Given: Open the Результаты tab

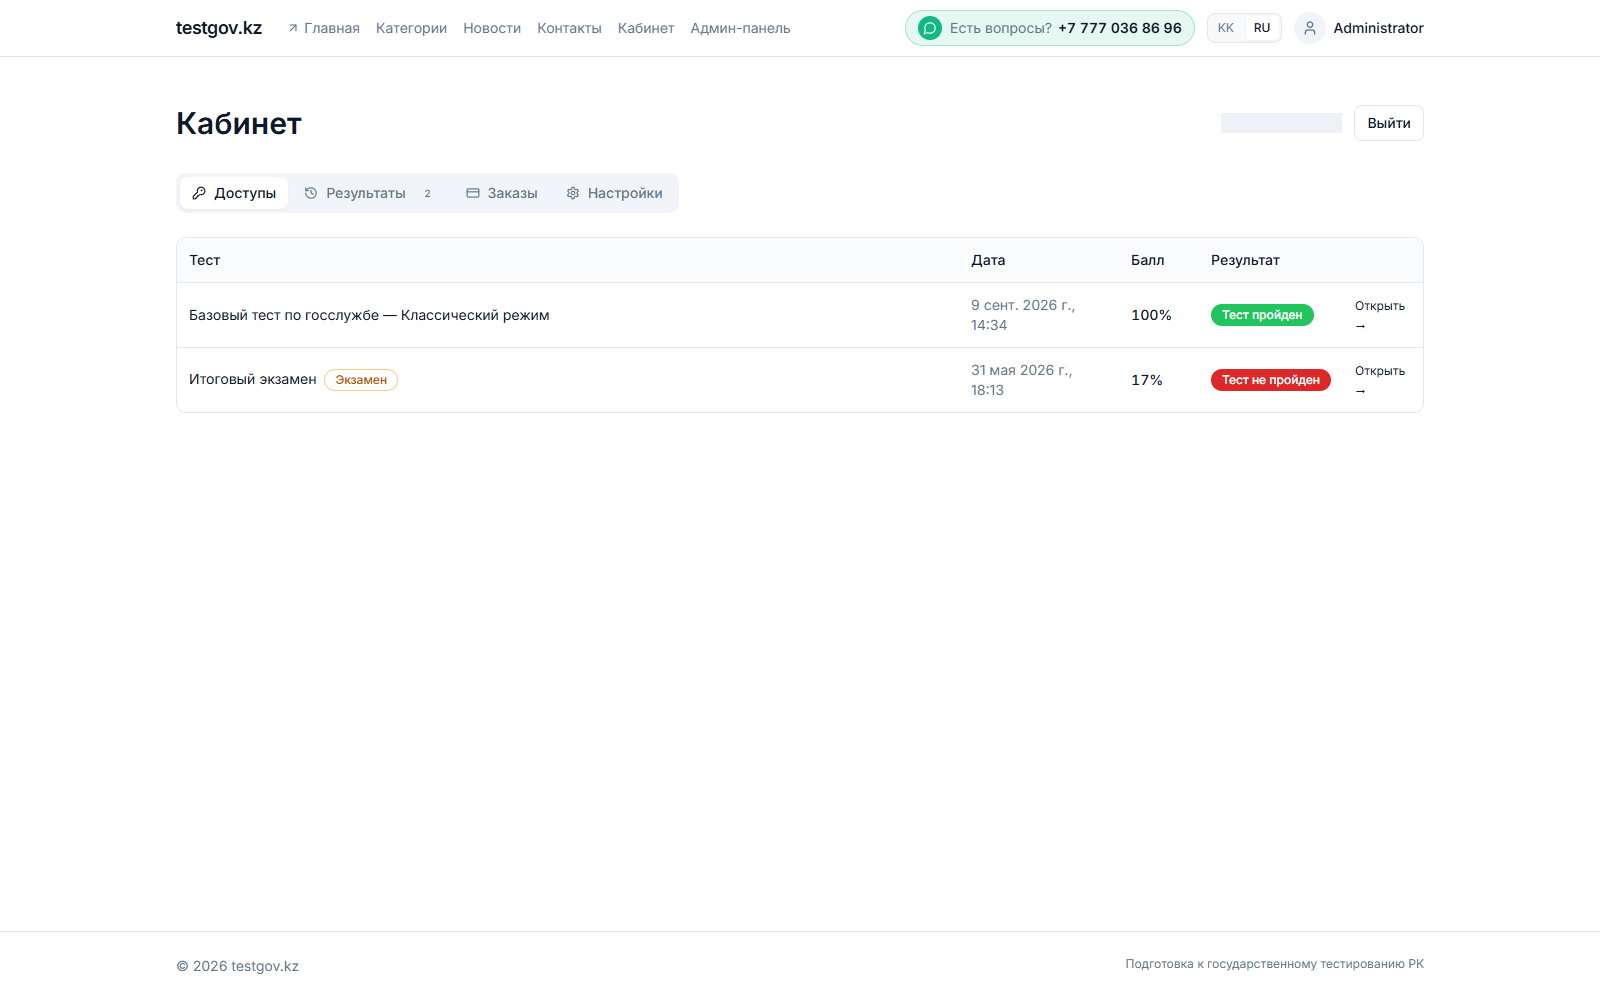Looking at the screenshot, I should point(370,193).
